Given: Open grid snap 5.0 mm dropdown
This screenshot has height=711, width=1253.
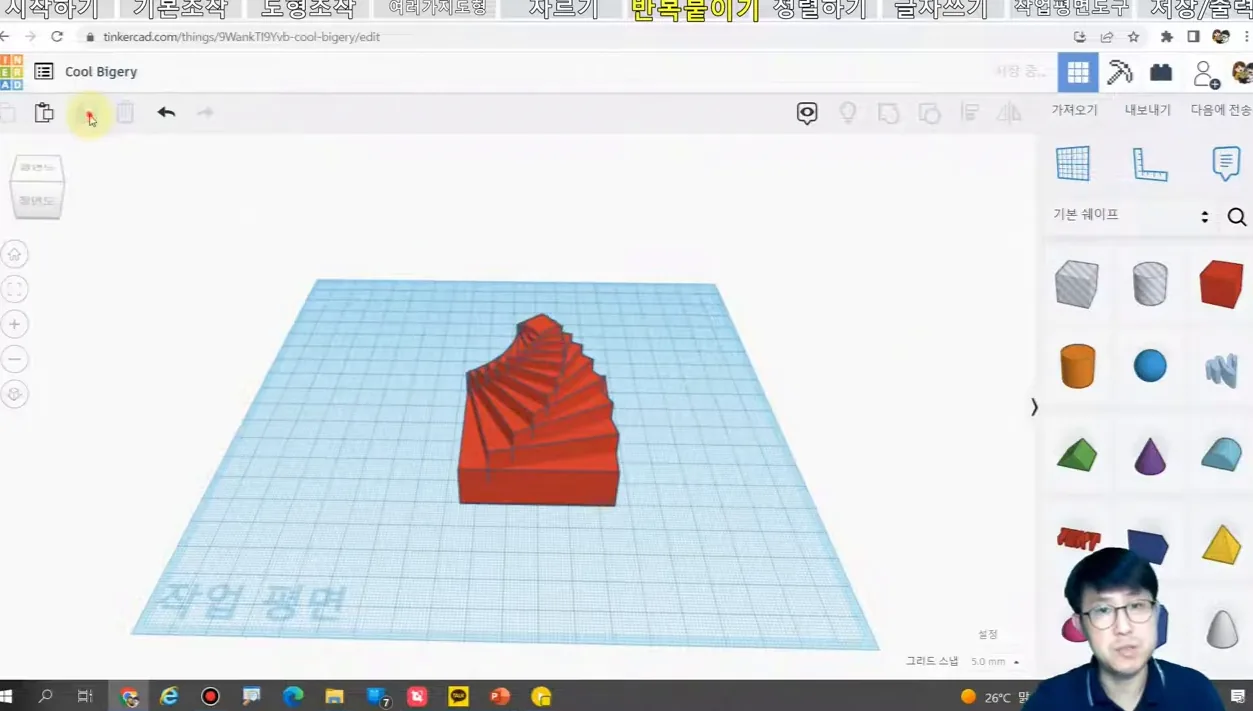Looking at the screenshot, I should click(995, 662).
